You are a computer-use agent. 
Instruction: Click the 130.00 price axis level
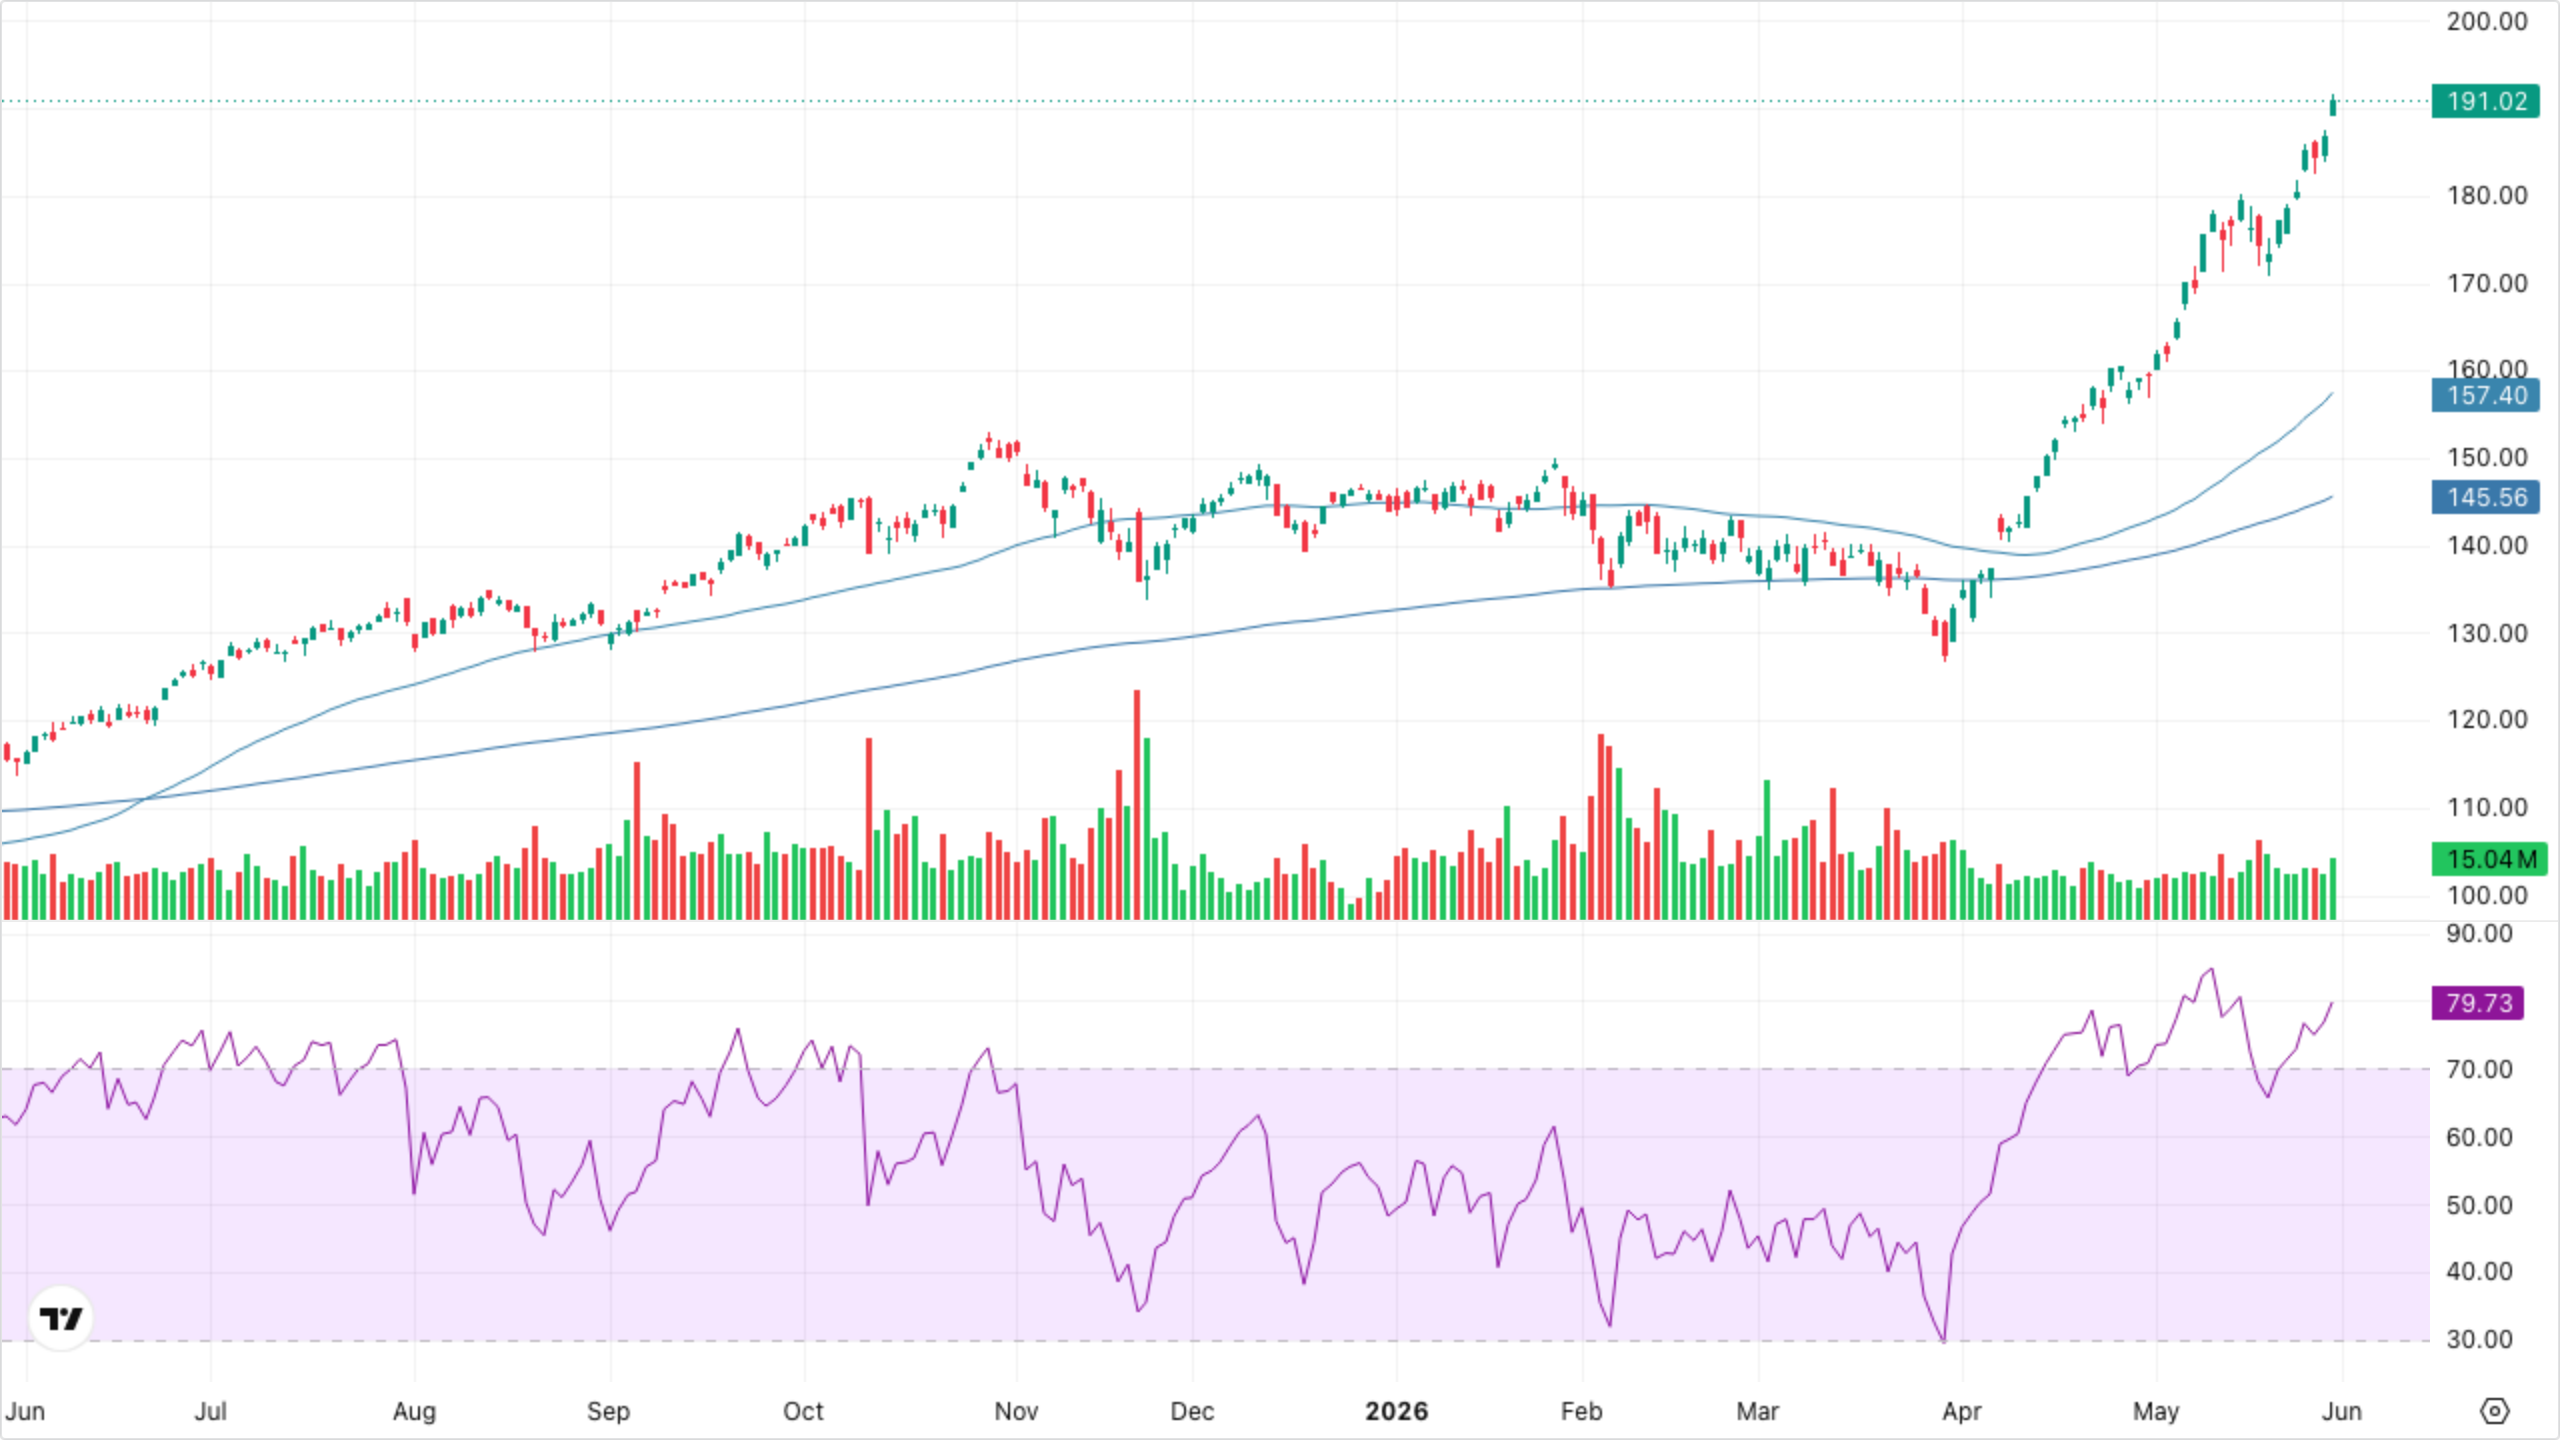[x=2486, y=633]
